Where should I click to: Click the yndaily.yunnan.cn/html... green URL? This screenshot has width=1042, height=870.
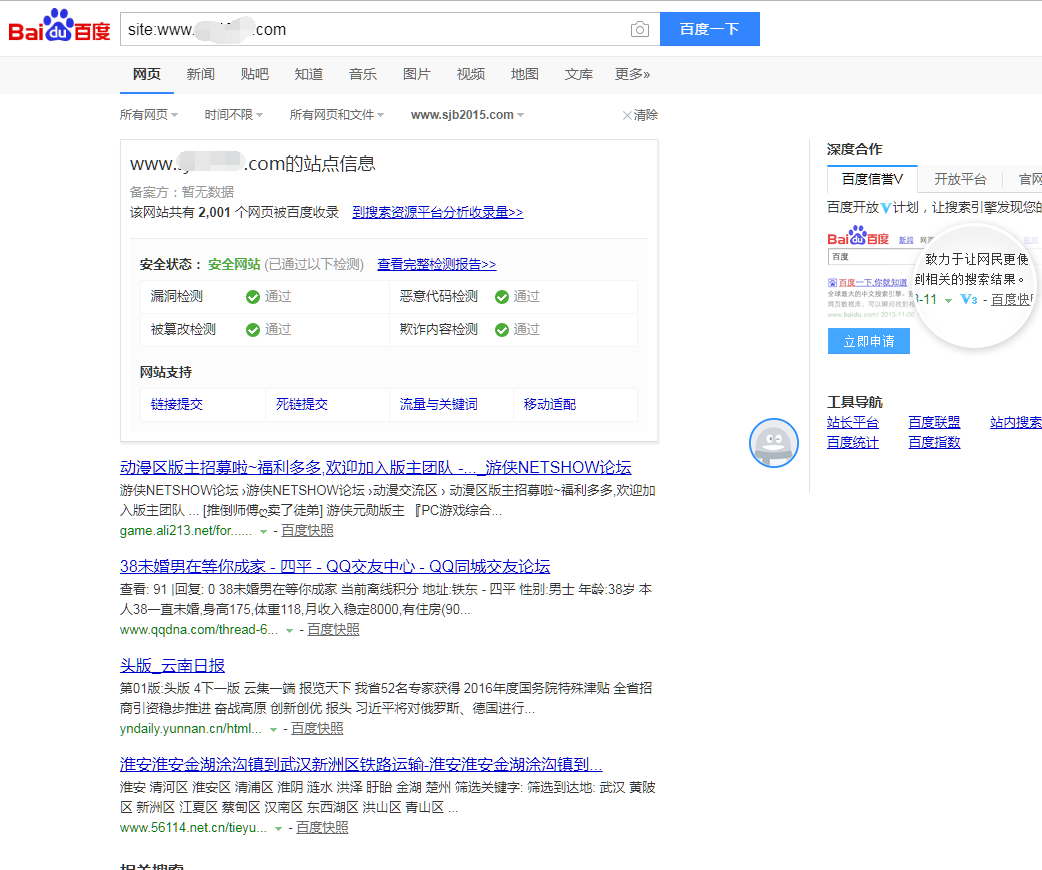pos(191,728)
